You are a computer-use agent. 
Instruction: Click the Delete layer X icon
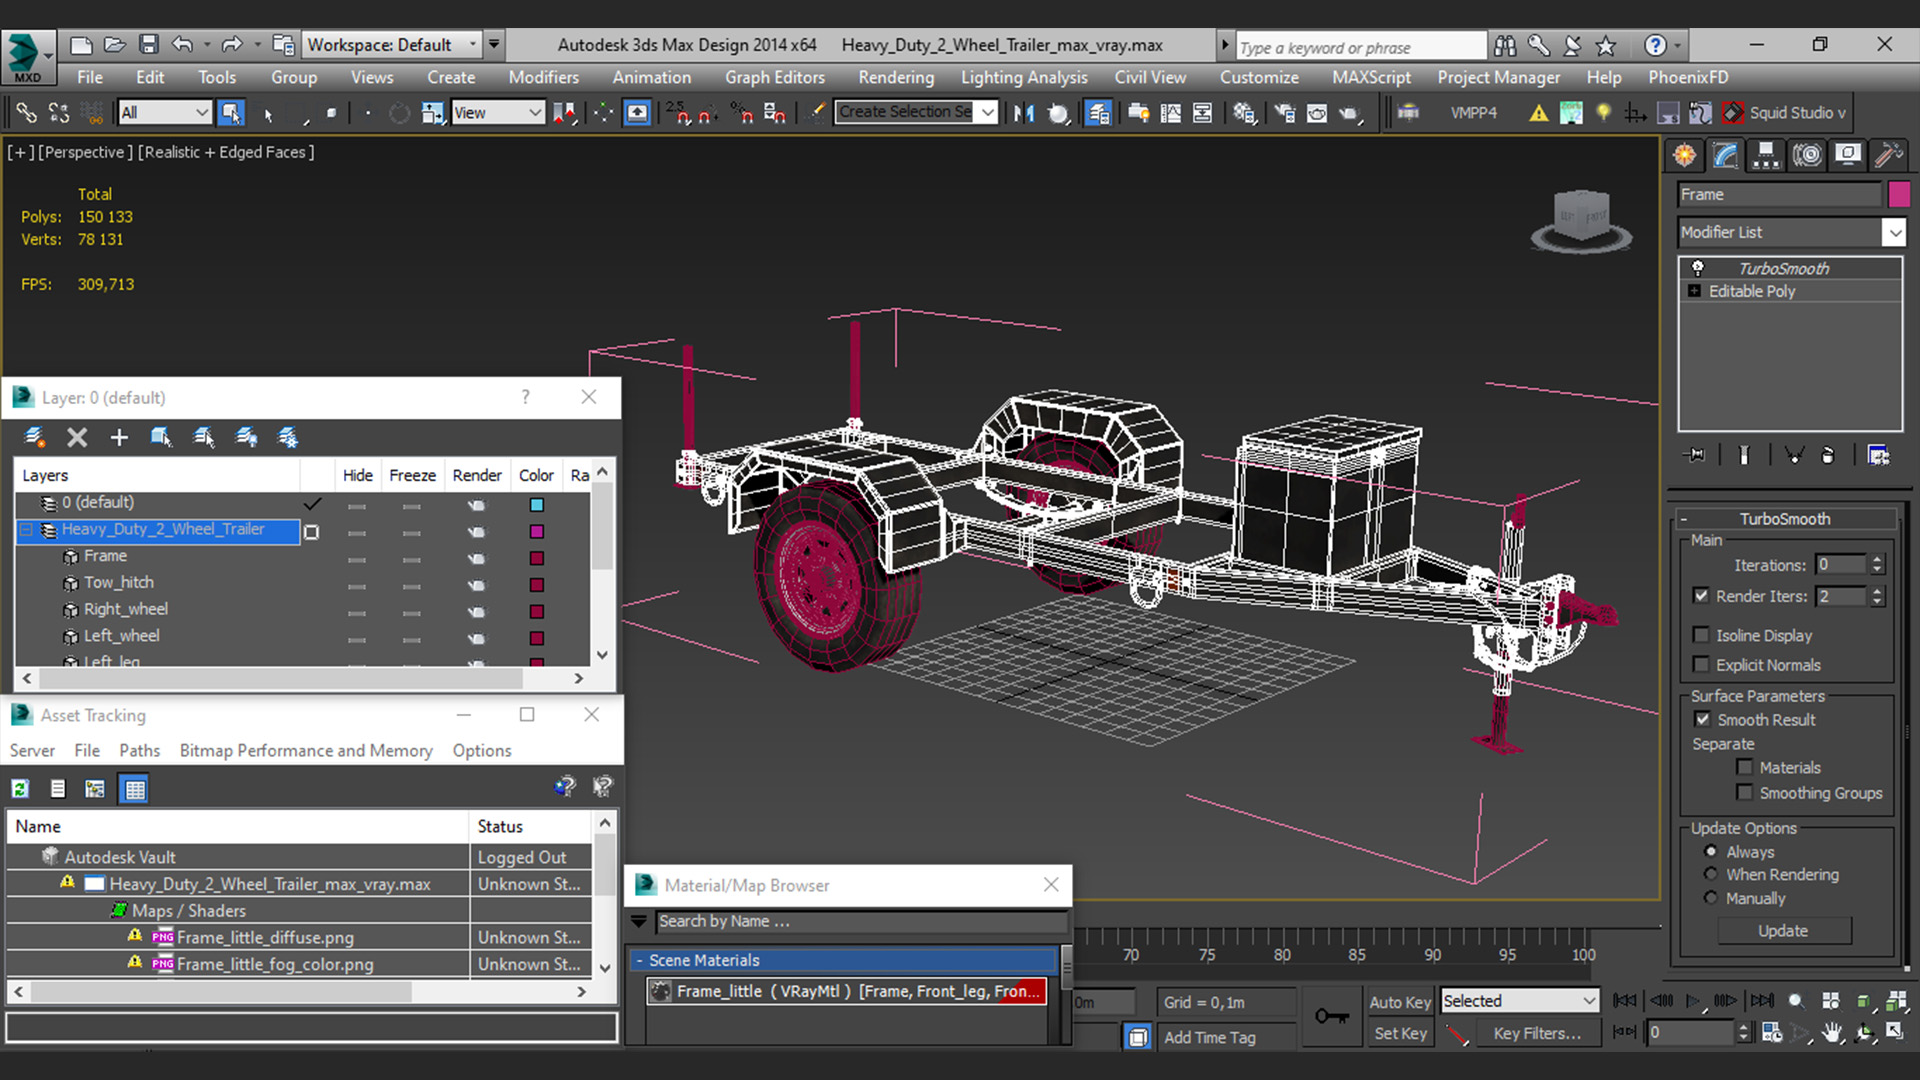[77, 438]
